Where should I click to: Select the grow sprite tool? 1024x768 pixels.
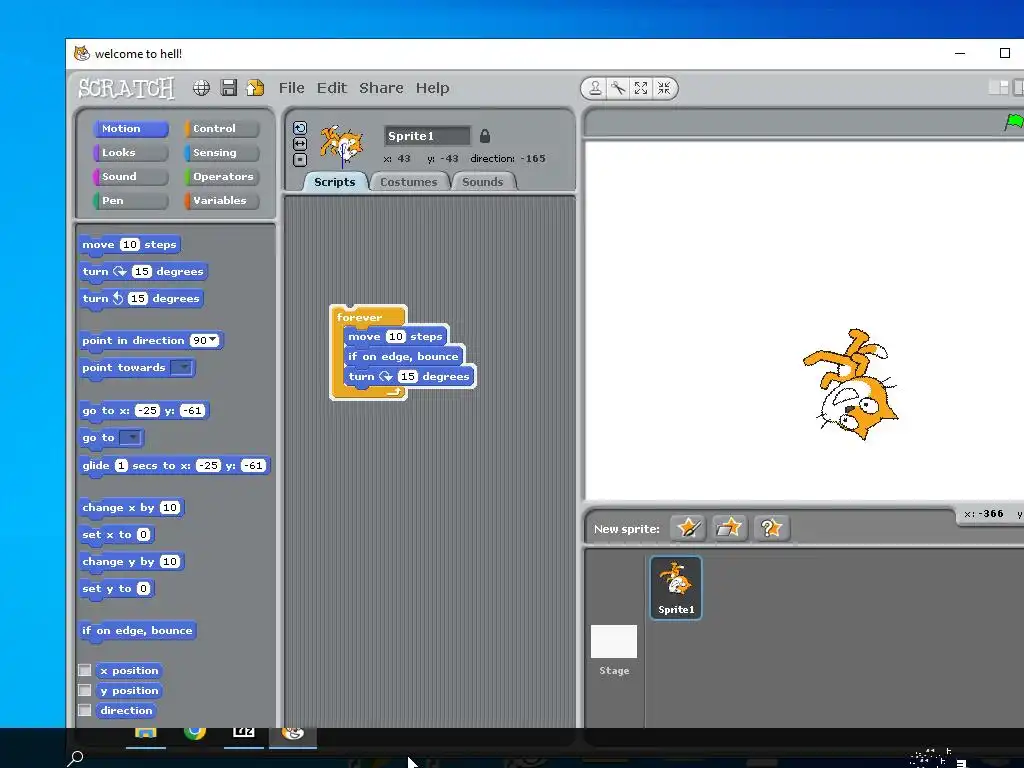coord(641,88)
